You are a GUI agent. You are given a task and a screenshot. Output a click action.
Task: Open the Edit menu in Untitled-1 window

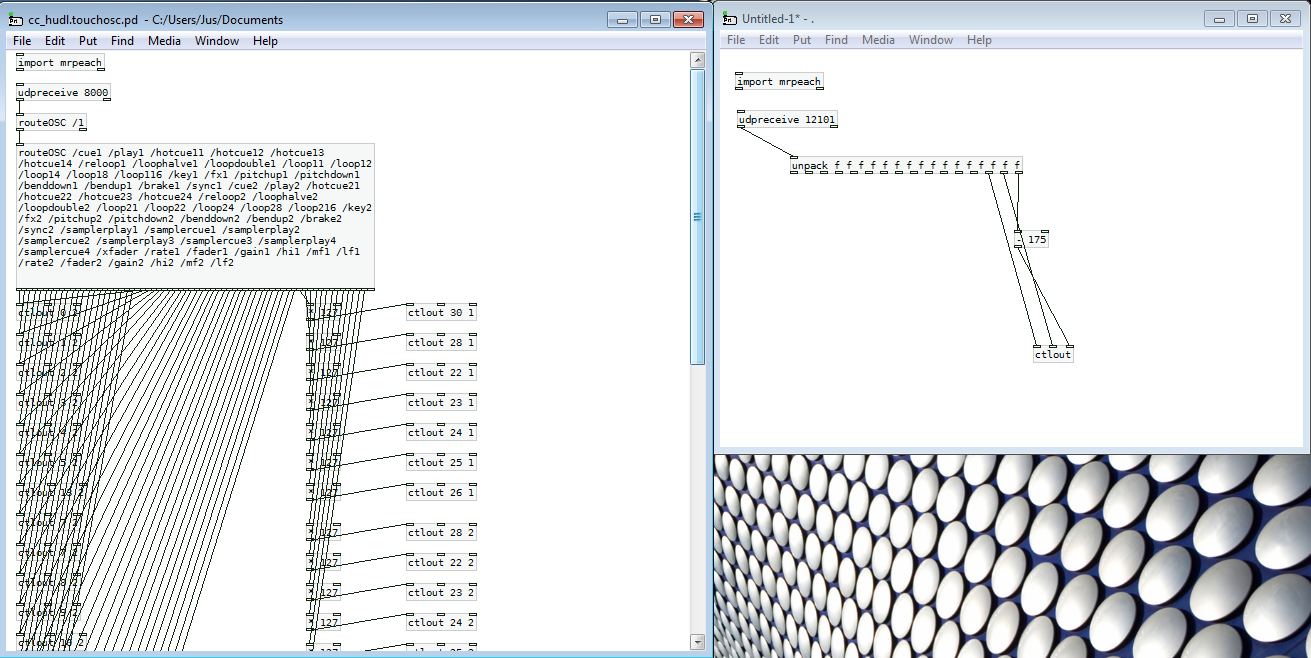769,40
